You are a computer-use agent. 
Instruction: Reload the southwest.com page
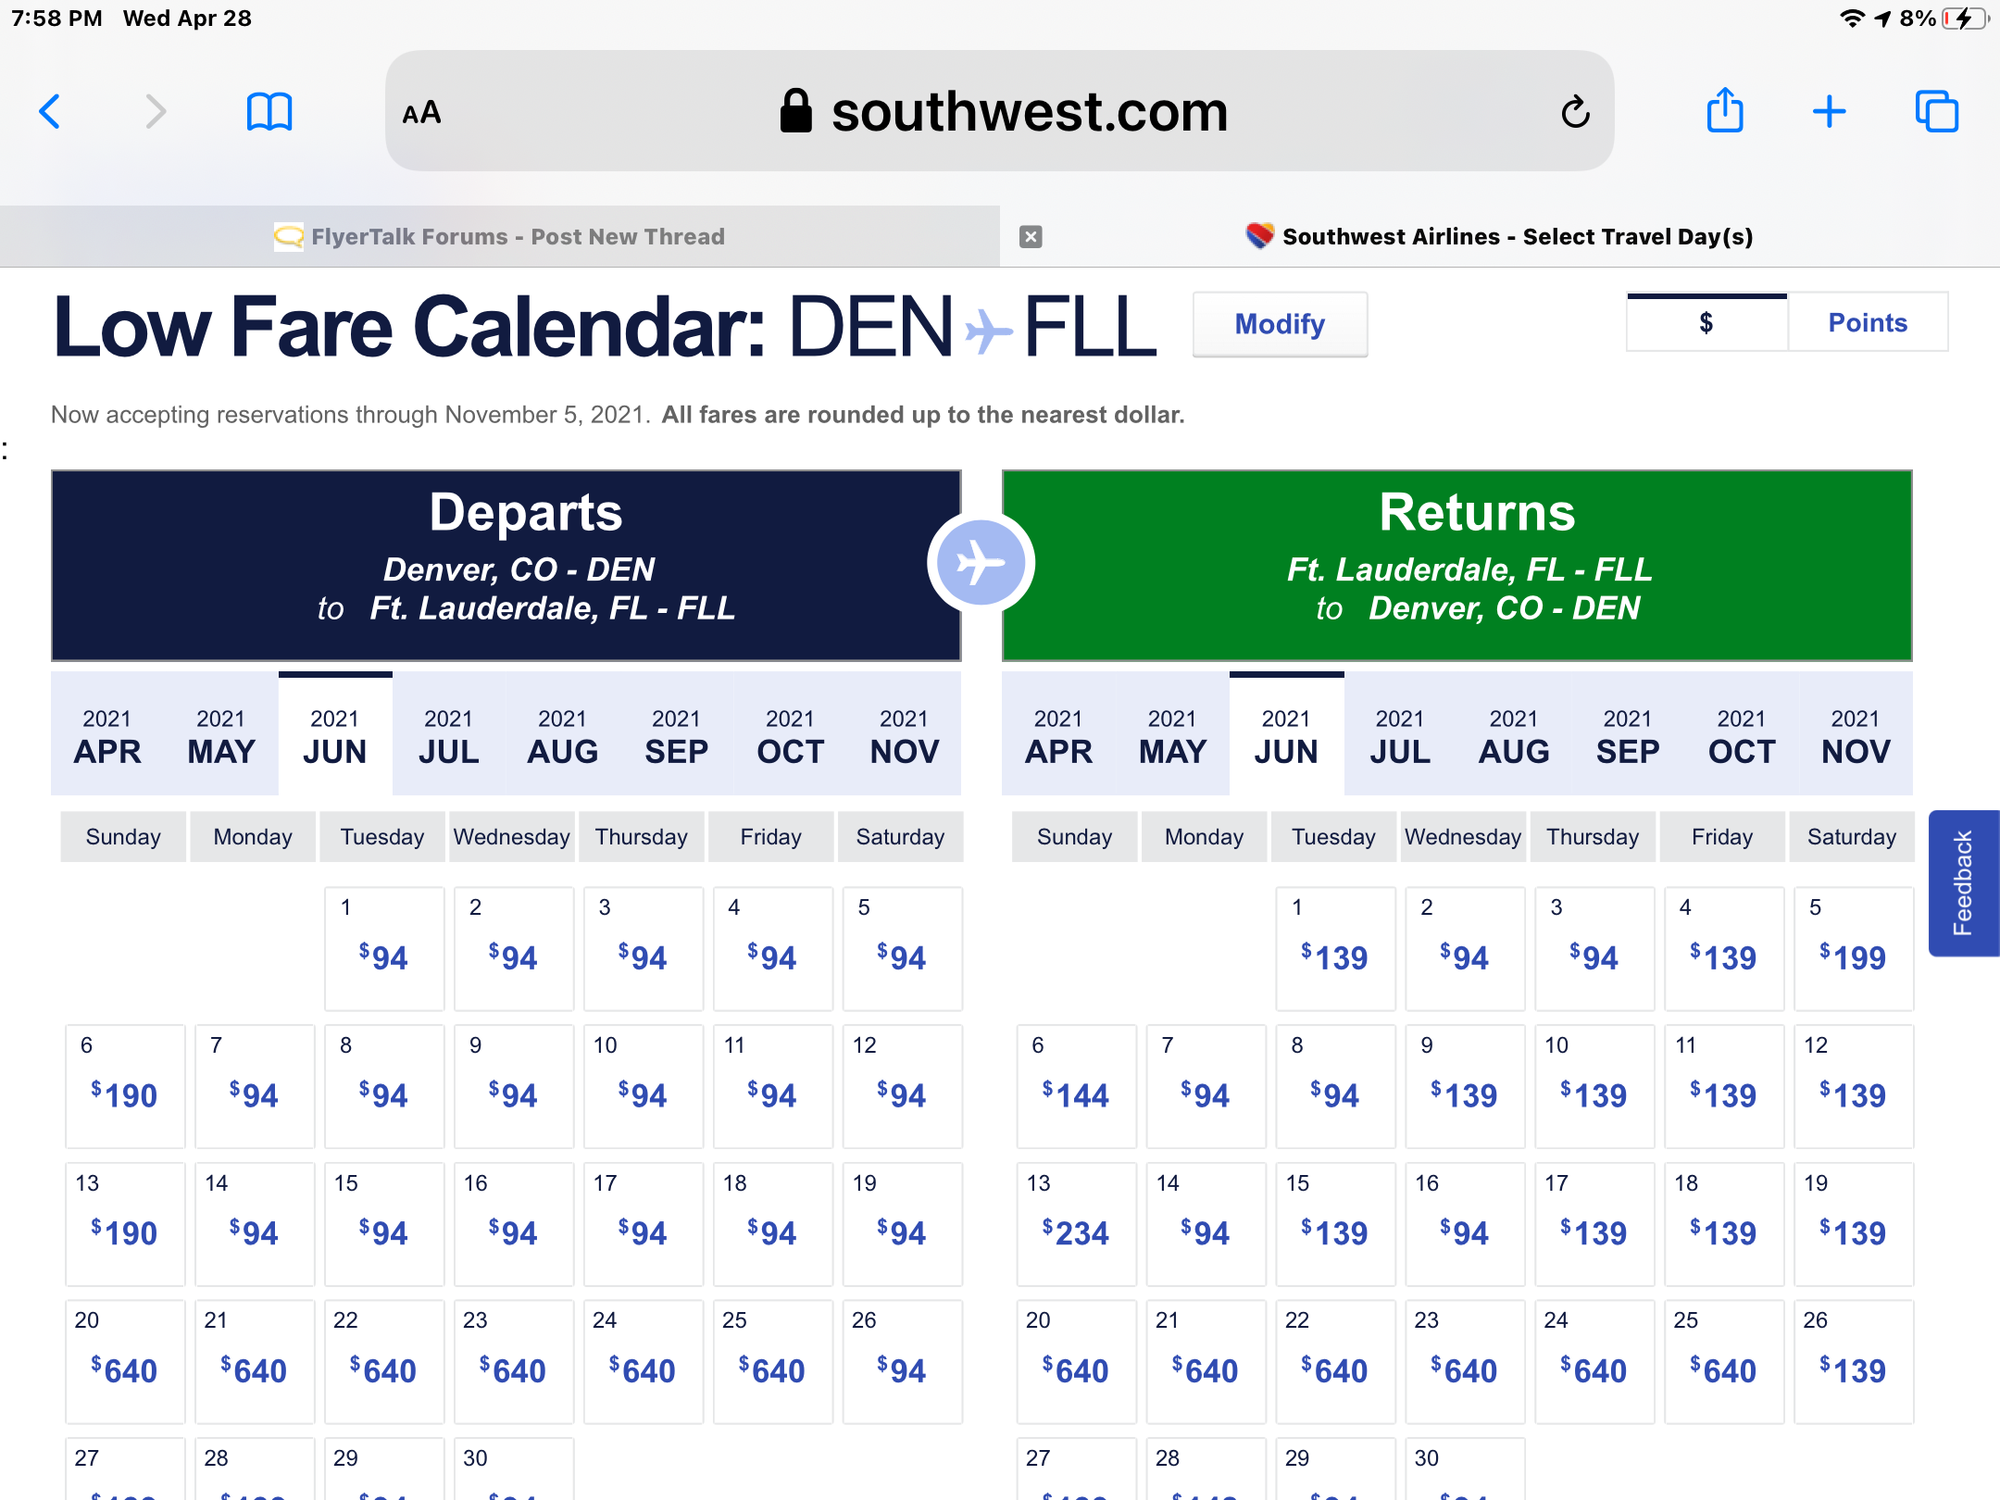point(1575,112)
